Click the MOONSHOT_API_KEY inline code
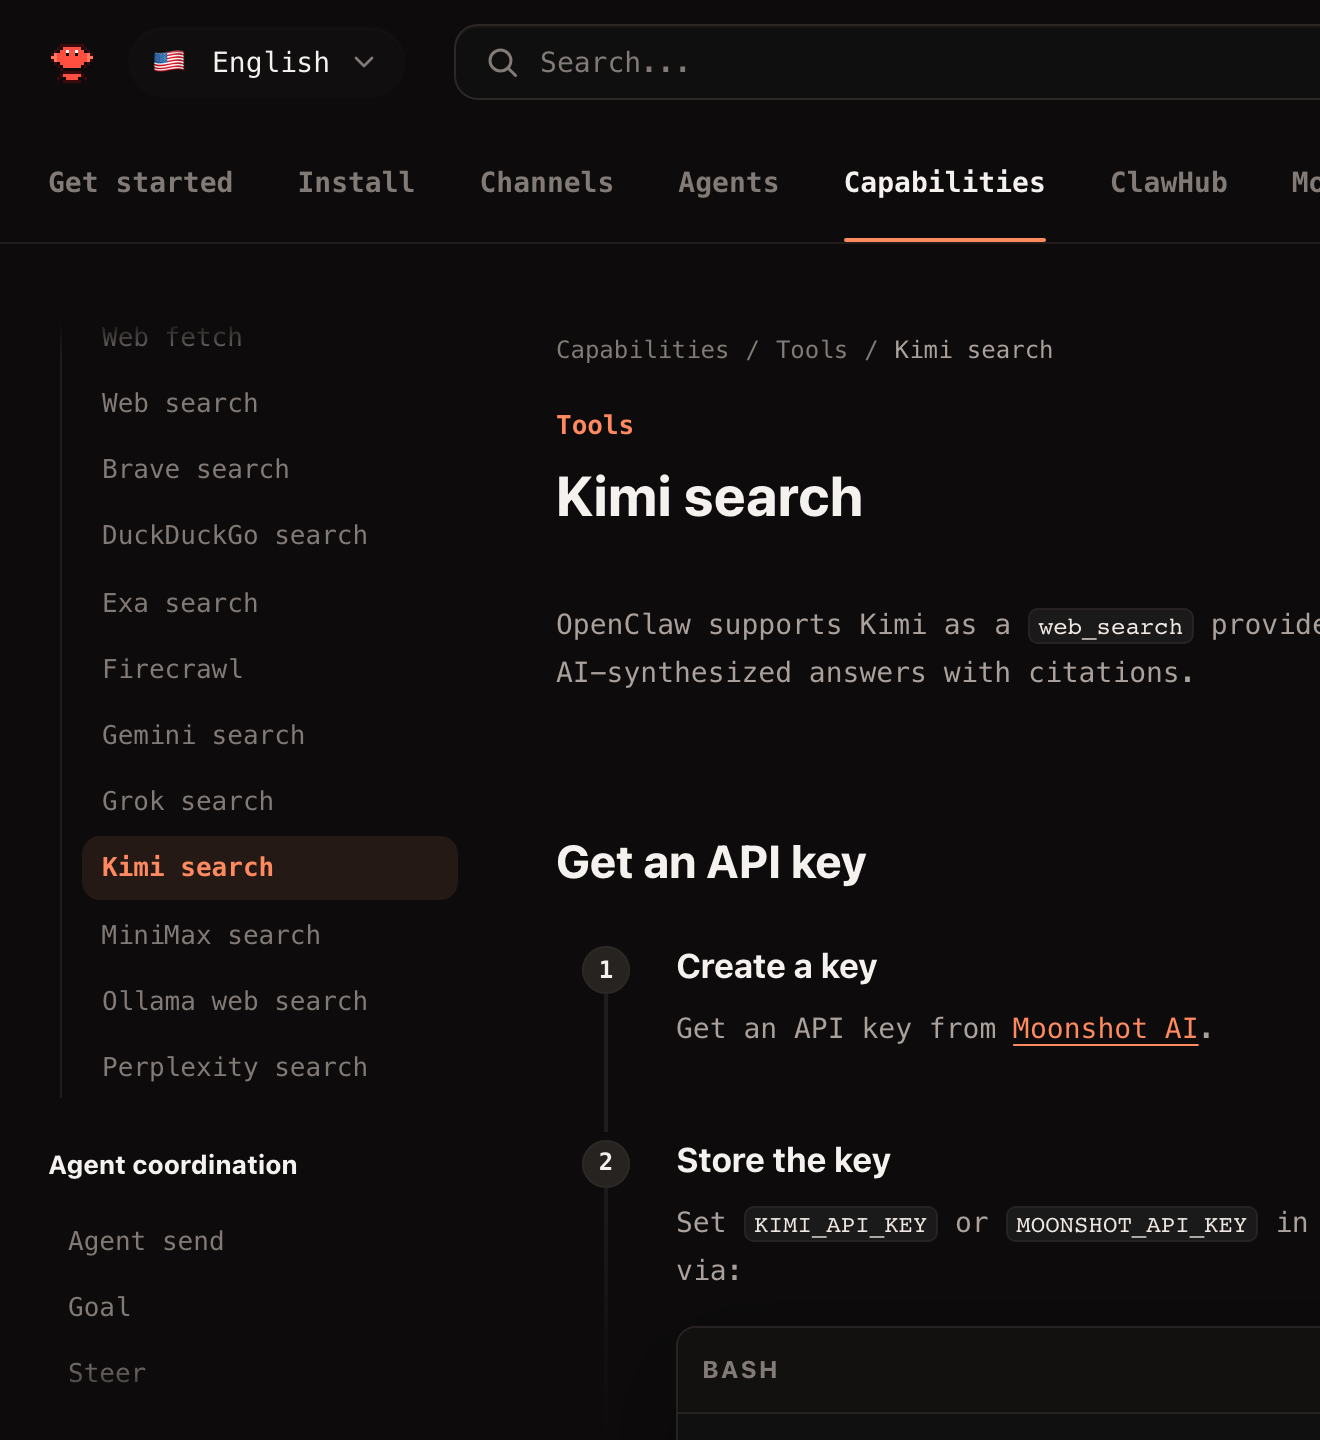Viewport: 1320px width, 1440px height. click(x=1131, y=1224)
